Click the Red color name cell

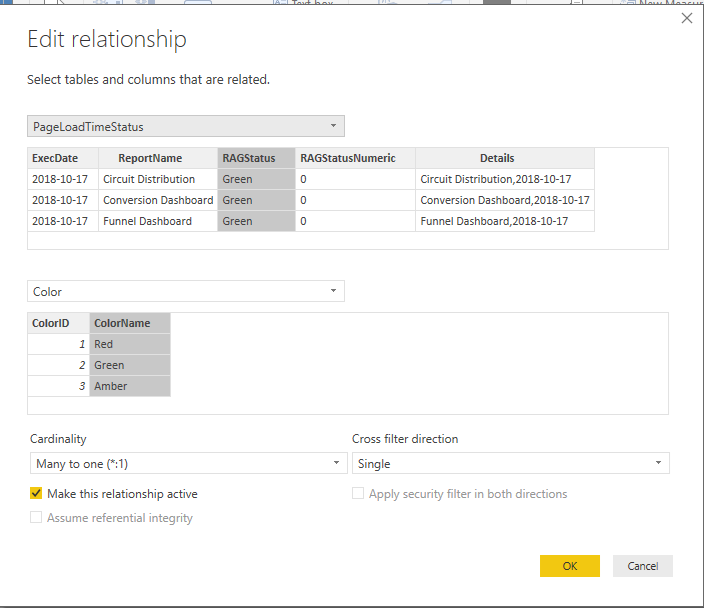click(x=130, y=344)
